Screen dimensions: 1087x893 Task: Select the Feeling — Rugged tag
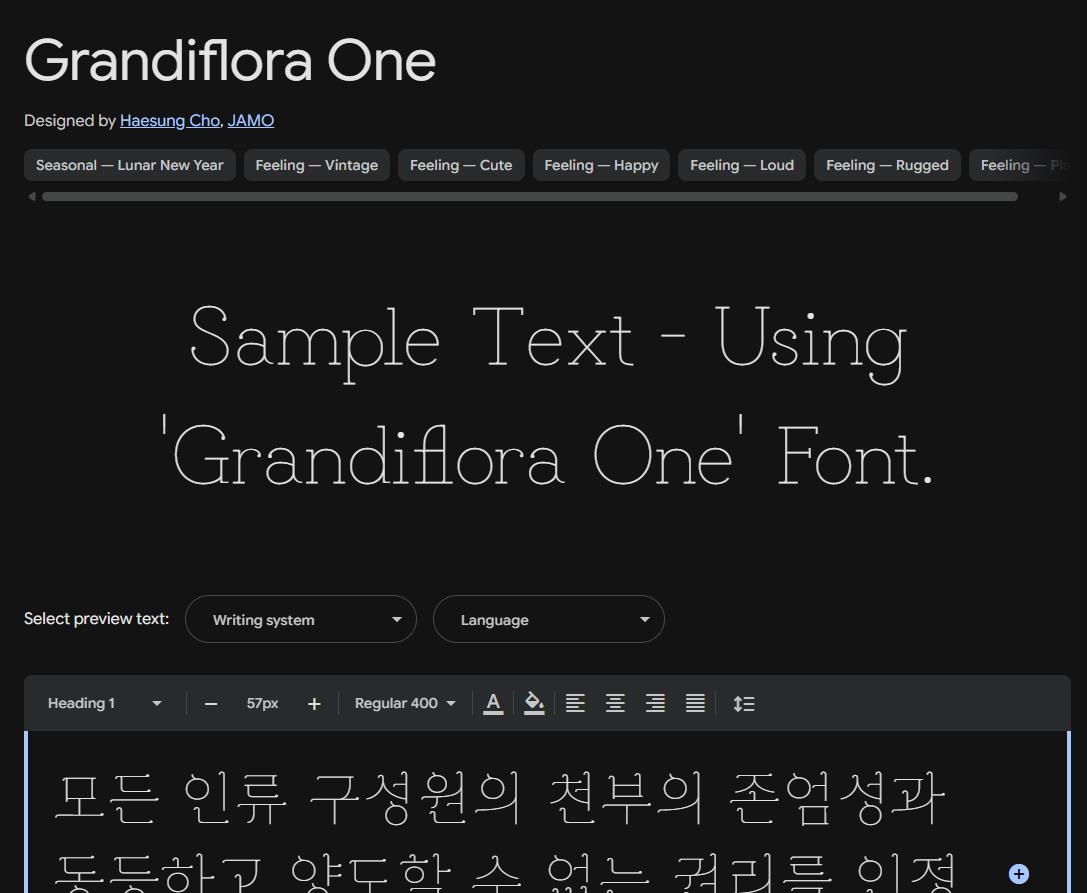click(887, 165)
